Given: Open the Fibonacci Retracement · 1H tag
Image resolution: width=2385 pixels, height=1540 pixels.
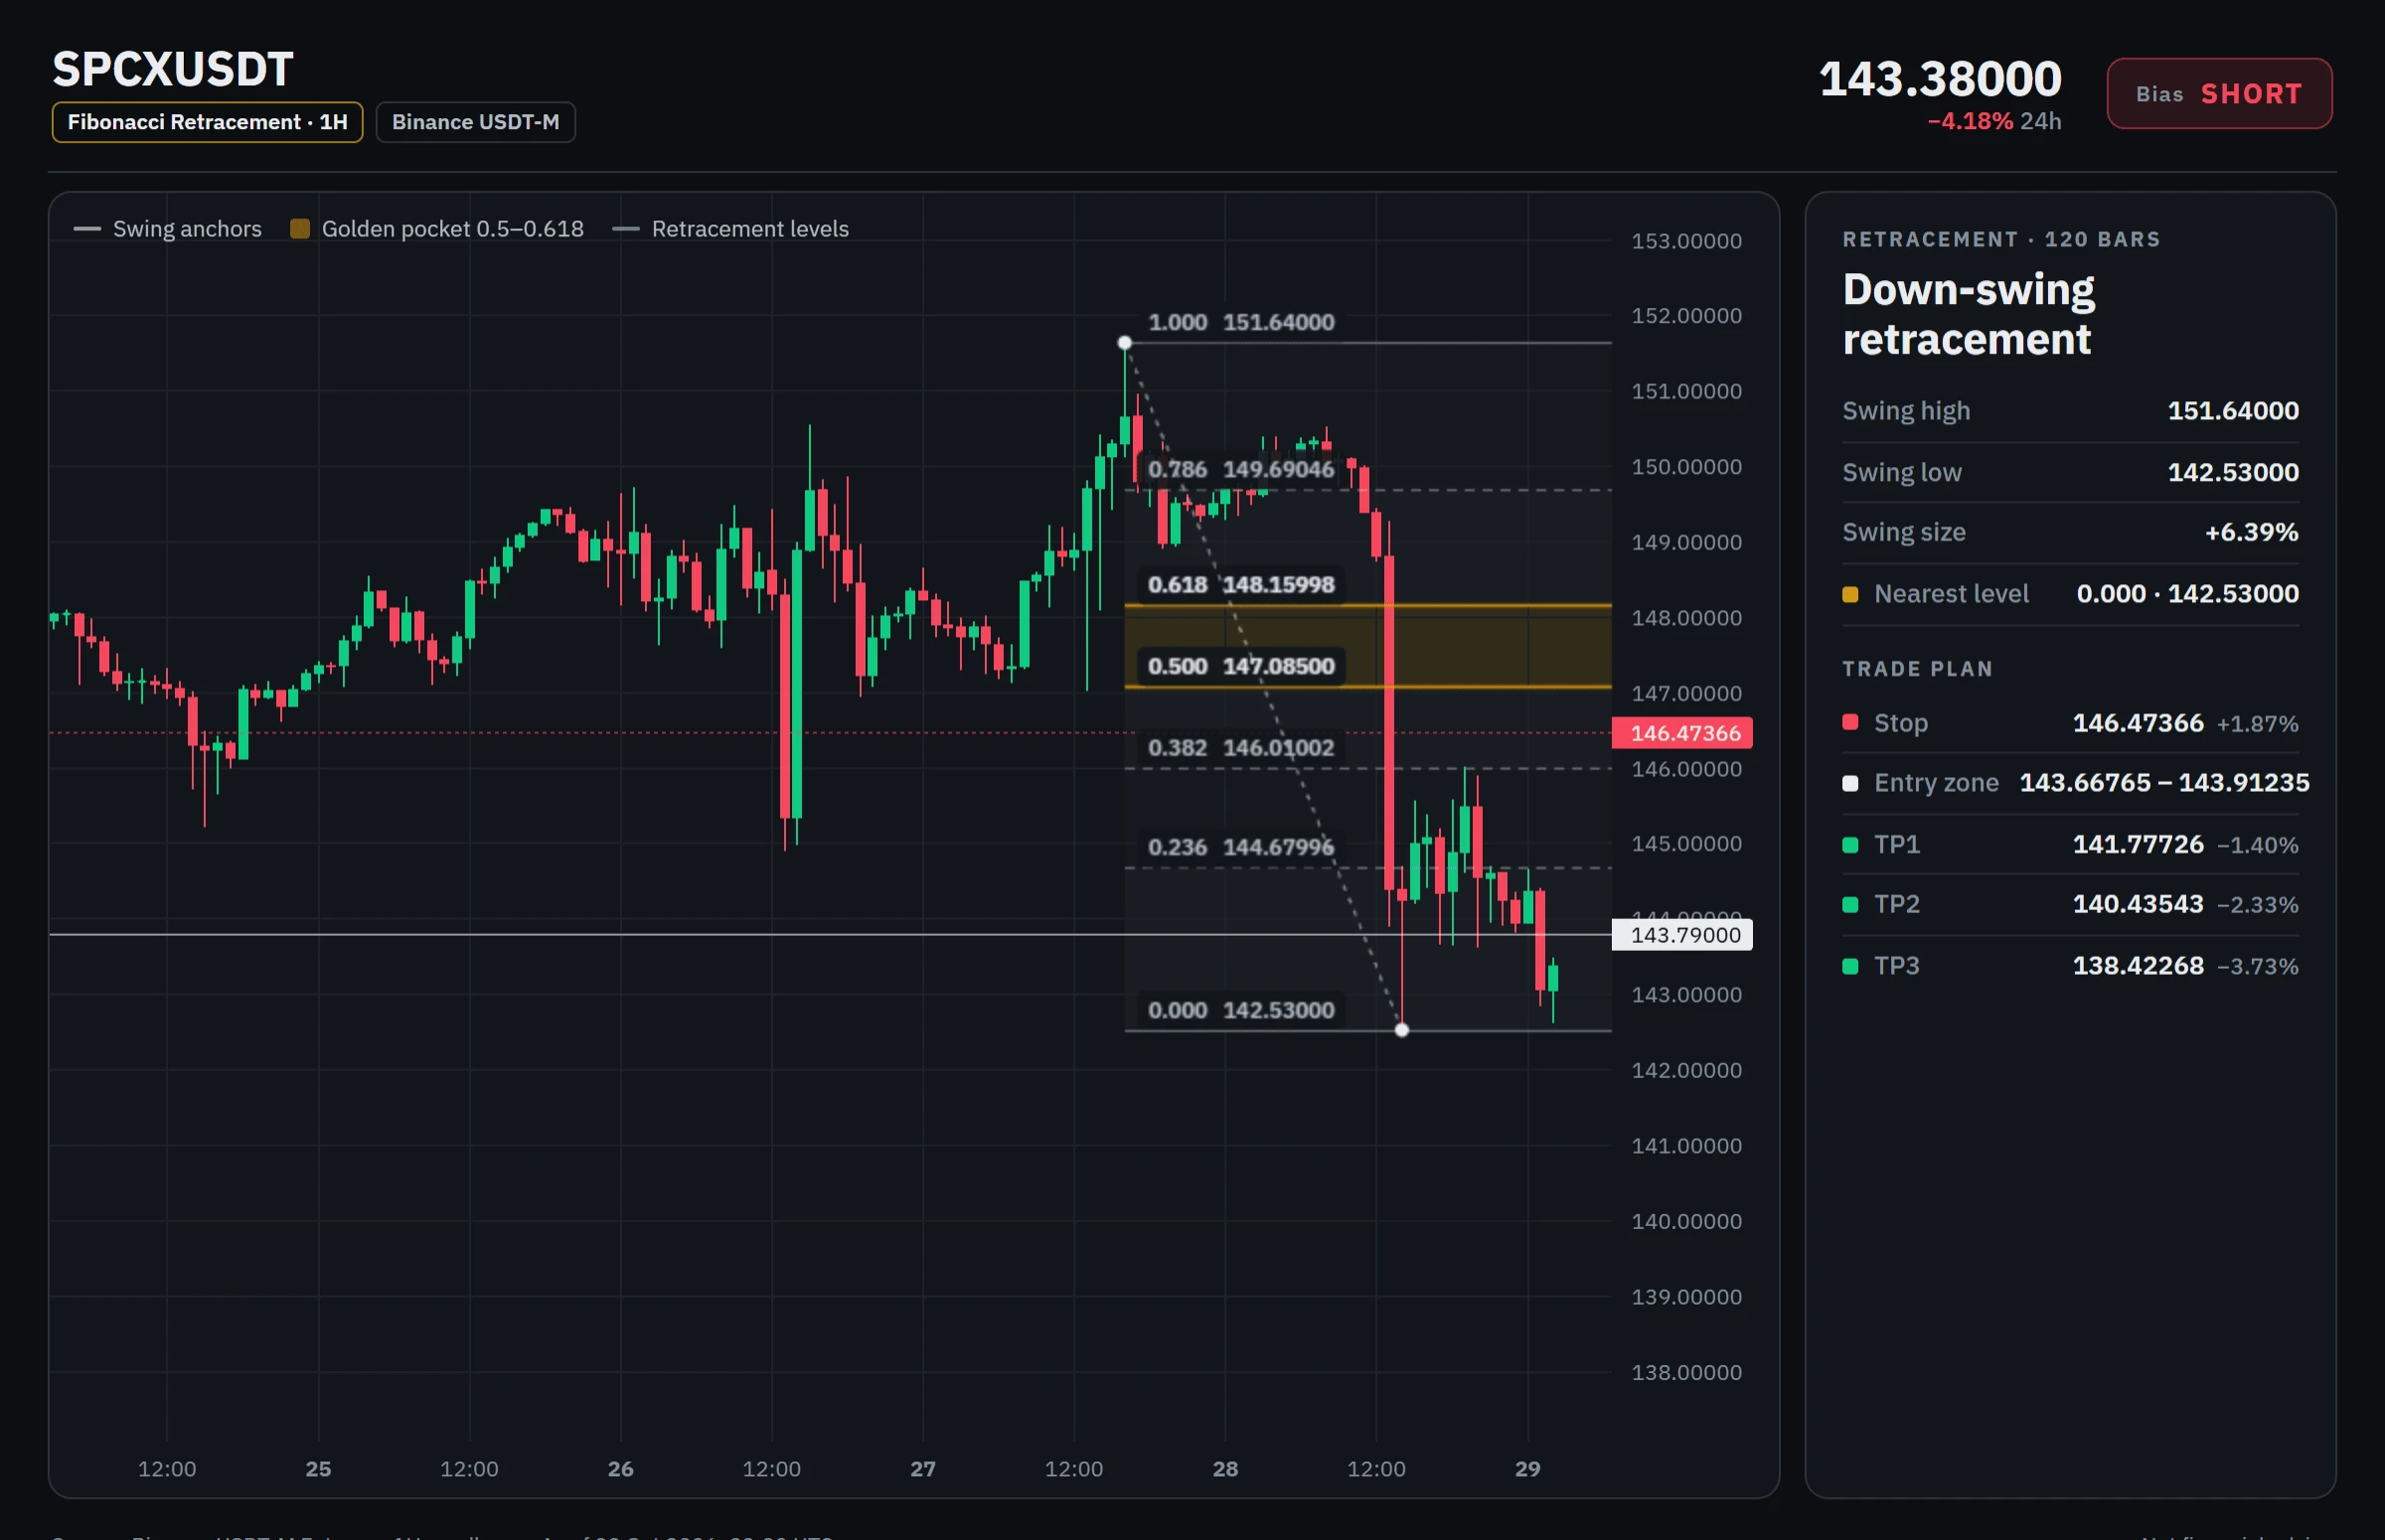Looking at the screenshot, I should (x=207, y=122).
